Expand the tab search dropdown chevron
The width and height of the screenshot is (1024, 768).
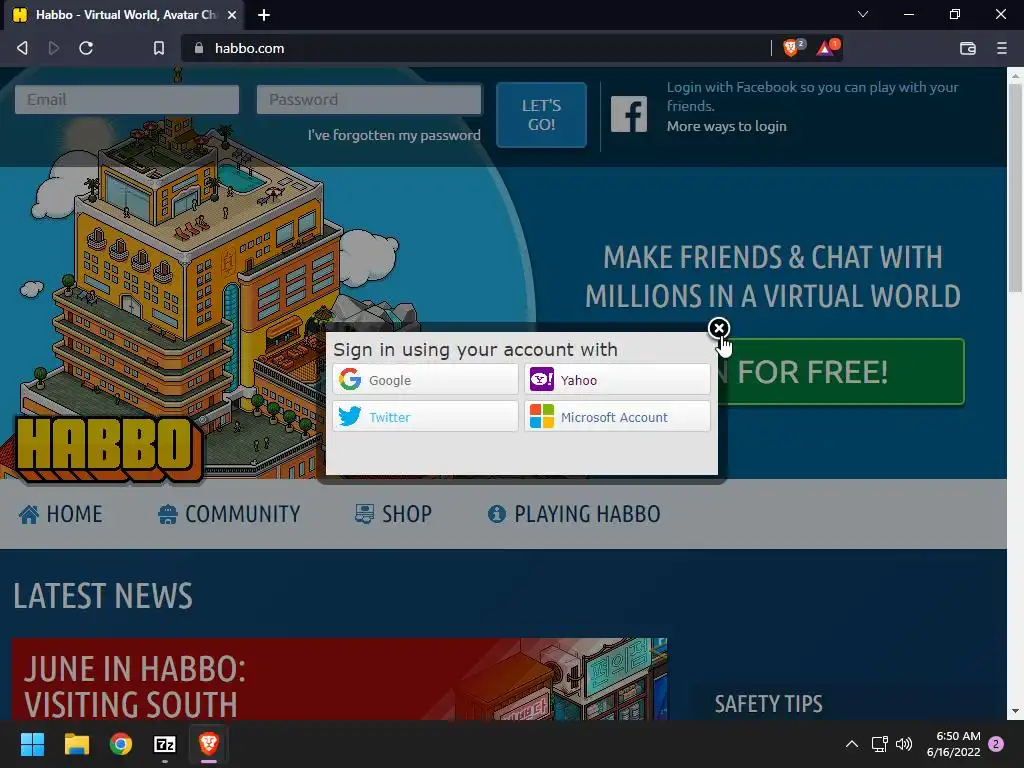pos(863,14)
